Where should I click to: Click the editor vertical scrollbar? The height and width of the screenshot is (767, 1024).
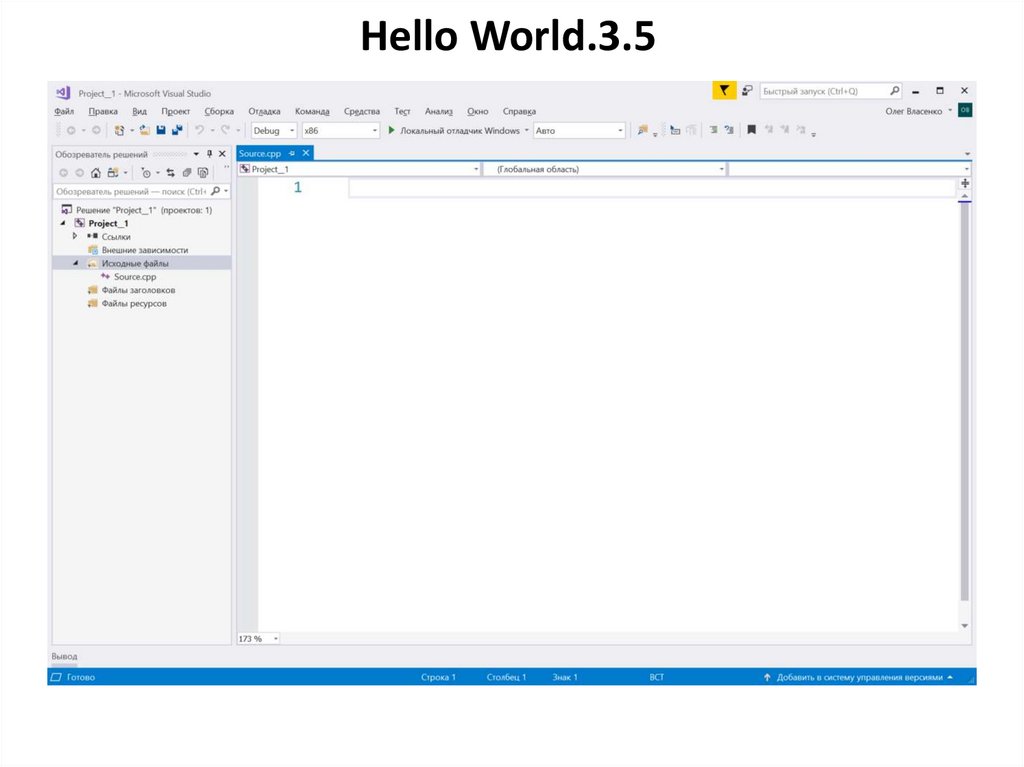click(965, 402)
